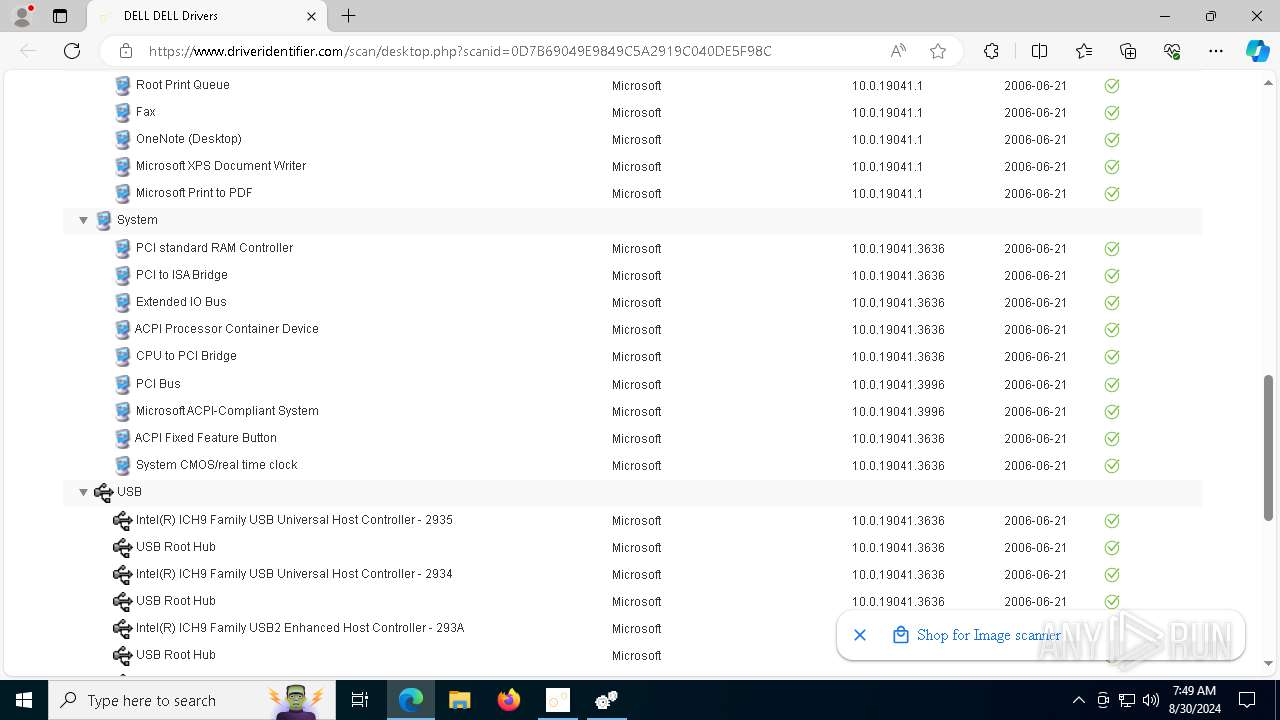Screen dimensions: 1280x720
Task: Open Read aloud in address bar
Action: tap(898, 51)
